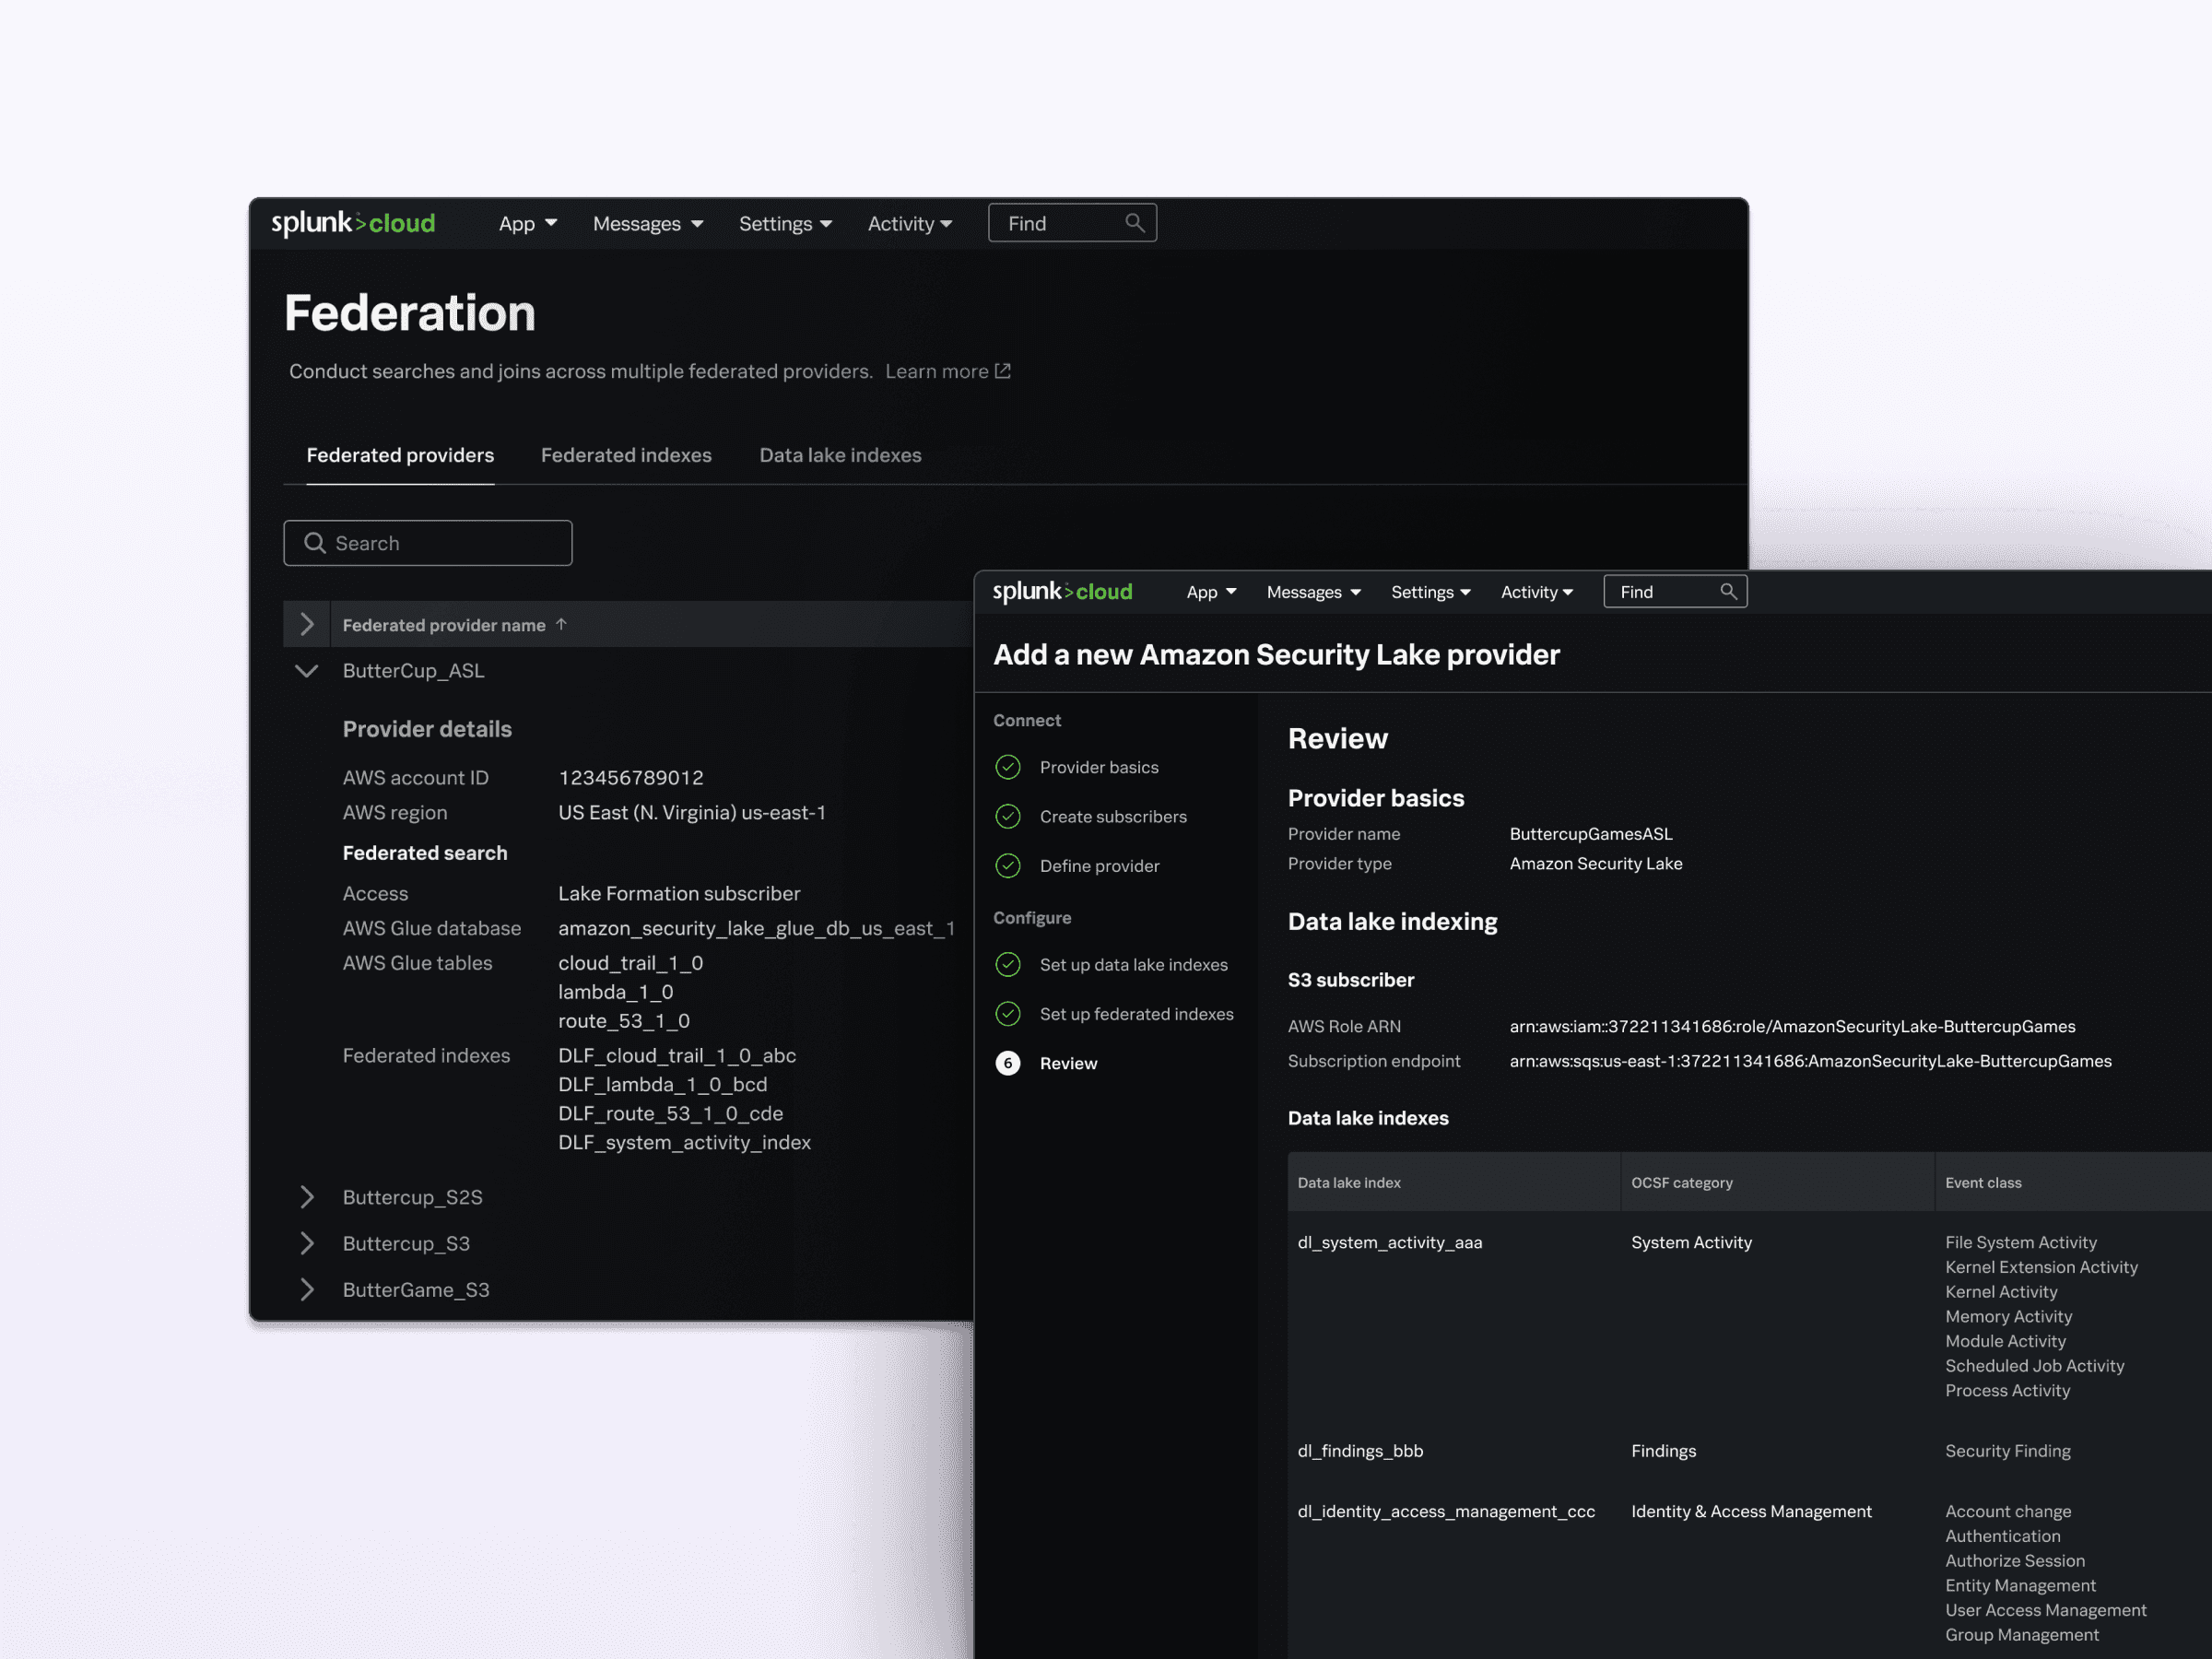Click the step 6 Review number badge
Screen dimensions: 2212x1659
point(1008,1063)
